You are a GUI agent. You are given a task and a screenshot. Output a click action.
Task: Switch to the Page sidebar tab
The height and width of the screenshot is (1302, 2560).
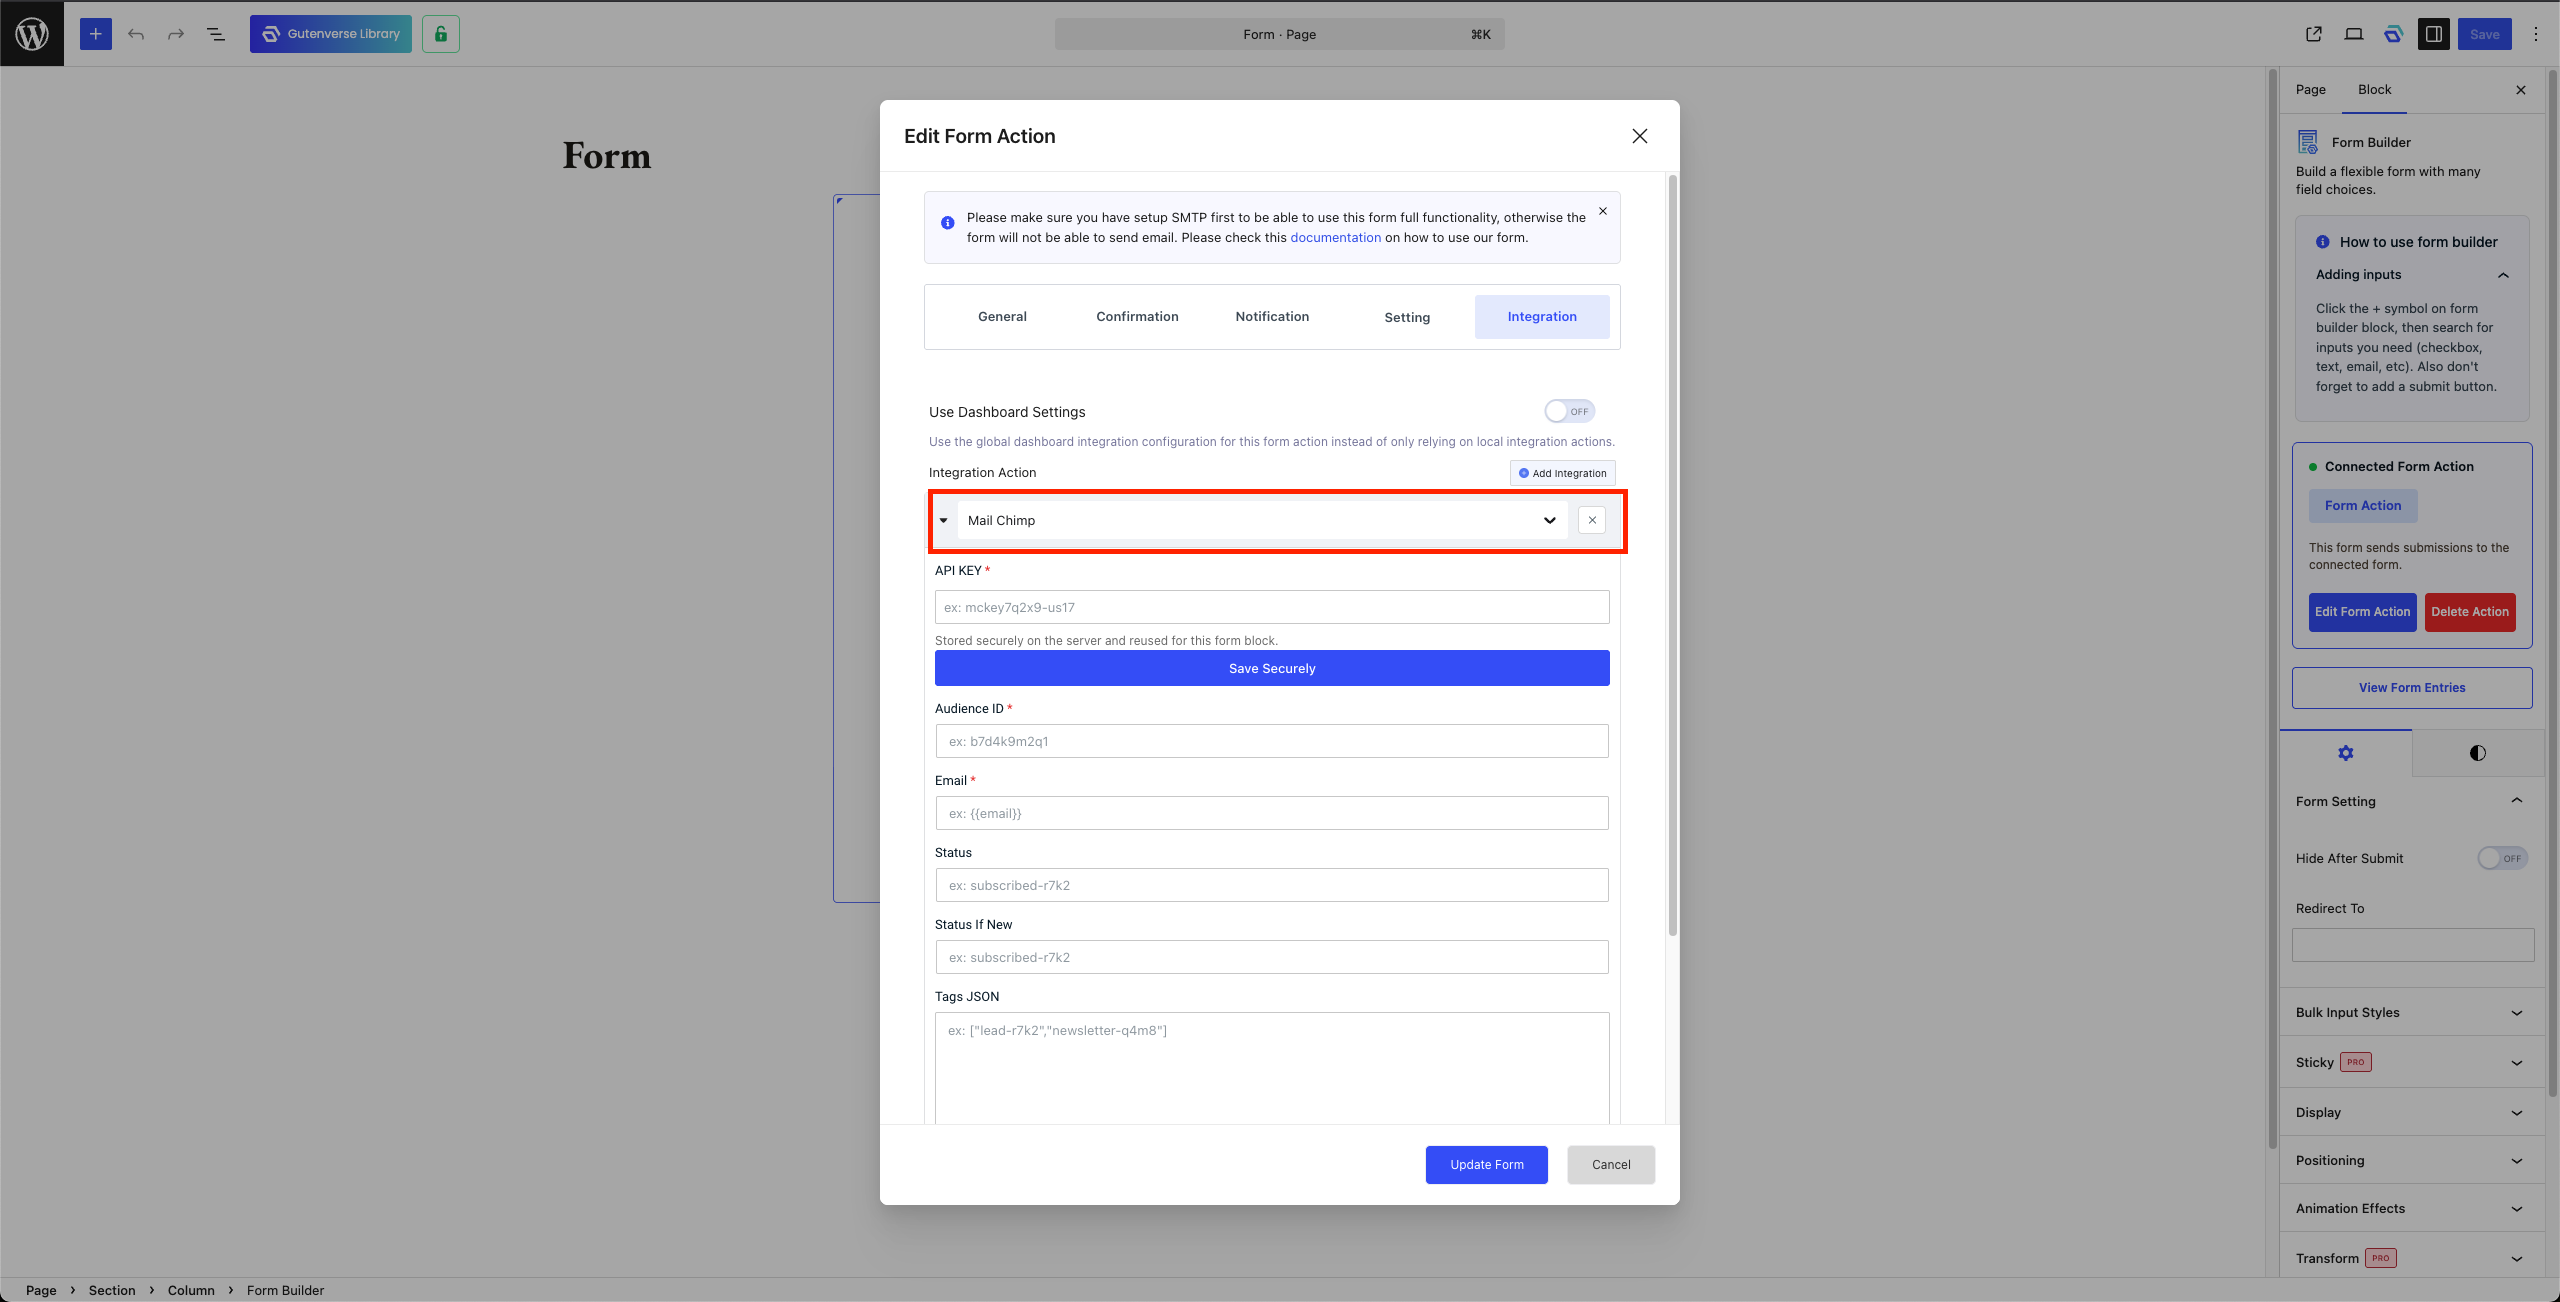click(2310, 90)
